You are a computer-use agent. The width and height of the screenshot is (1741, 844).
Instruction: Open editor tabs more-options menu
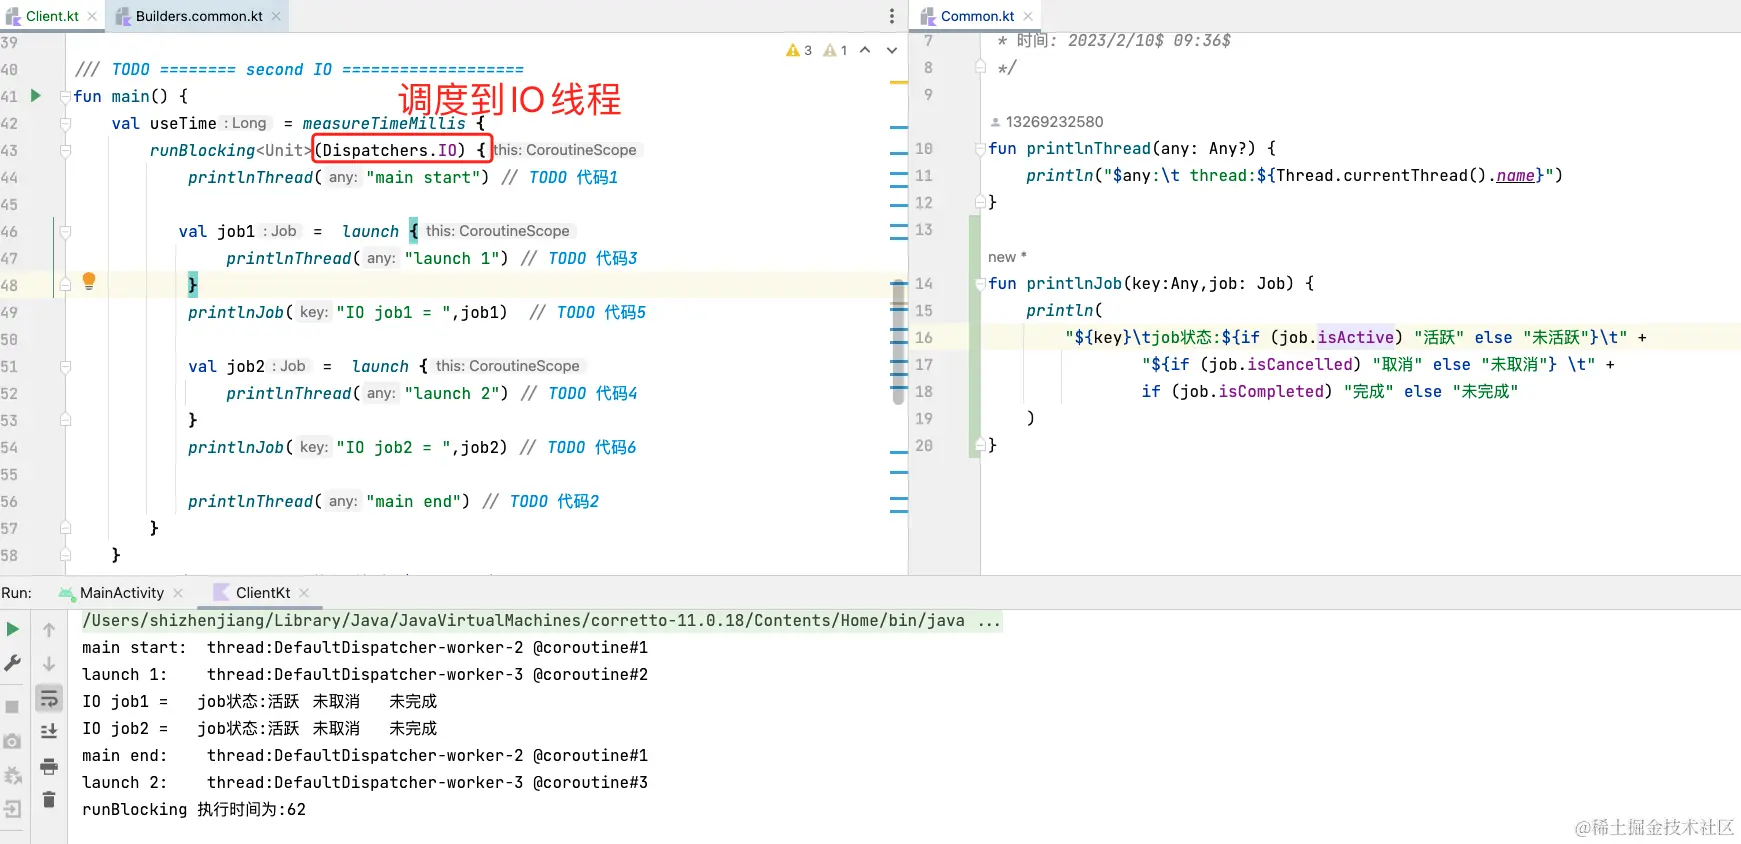[892, 16]
